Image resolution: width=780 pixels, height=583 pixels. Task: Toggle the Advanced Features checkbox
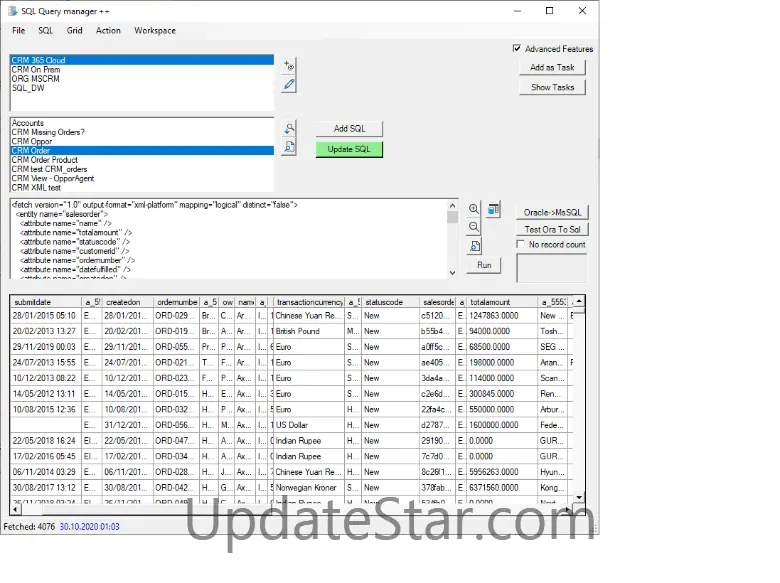pyautogui.click(x=517, y=48)
